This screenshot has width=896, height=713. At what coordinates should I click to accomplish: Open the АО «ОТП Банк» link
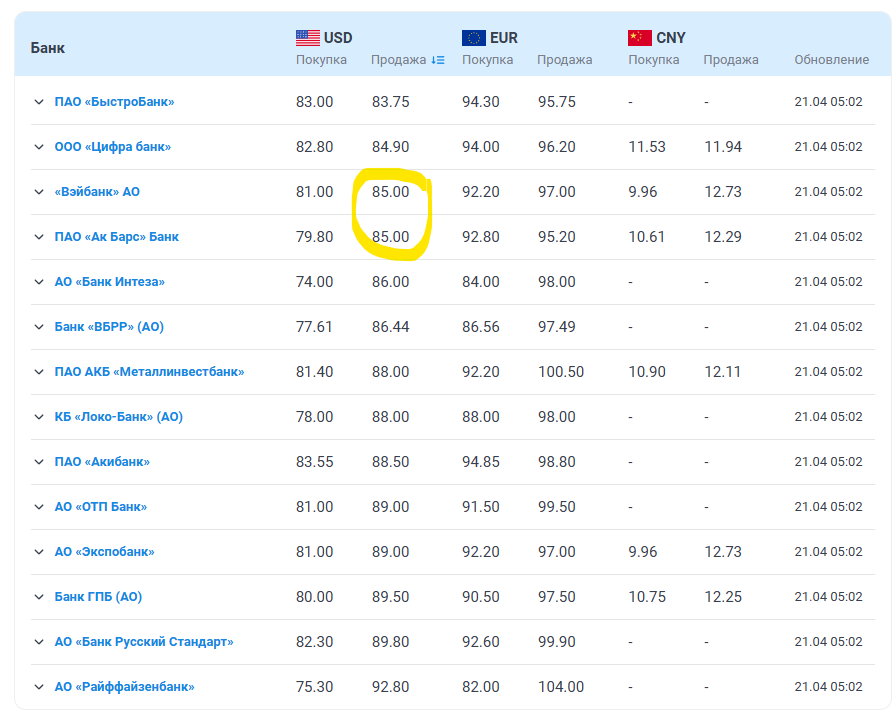point(101,507)
